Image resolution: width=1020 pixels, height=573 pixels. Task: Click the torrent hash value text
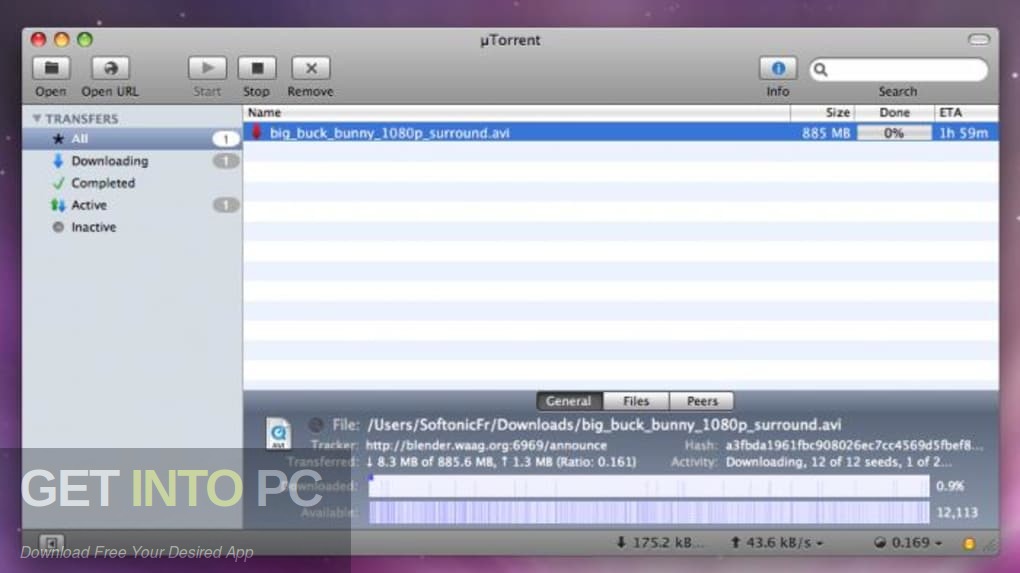(854, 446)
